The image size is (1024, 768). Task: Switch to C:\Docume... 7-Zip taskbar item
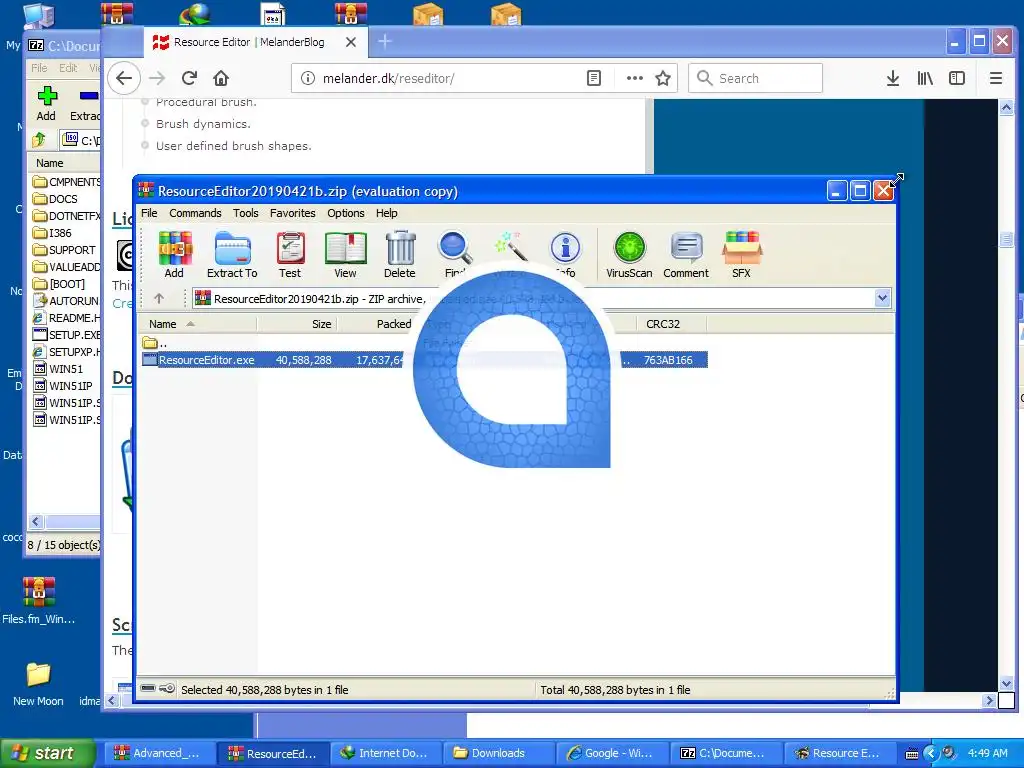pos(724,753)
